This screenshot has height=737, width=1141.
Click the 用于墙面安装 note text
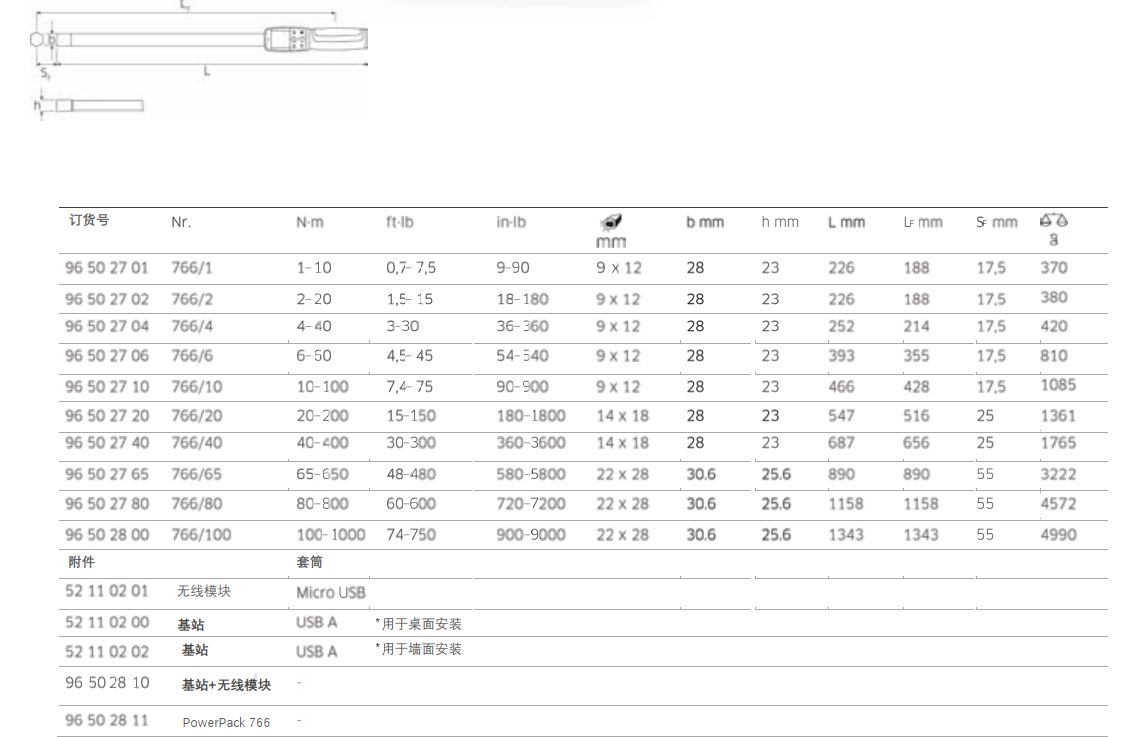coord(418,649)
